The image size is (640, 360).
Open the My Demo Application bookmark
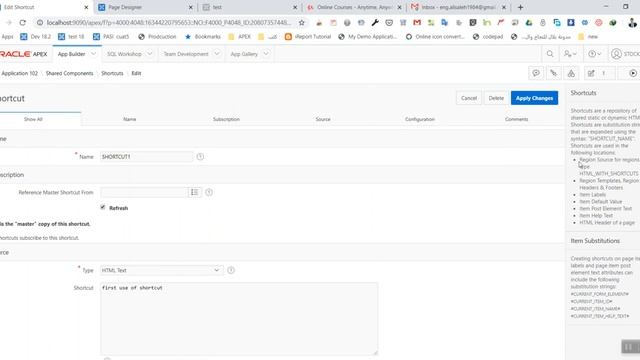point(367,37)
